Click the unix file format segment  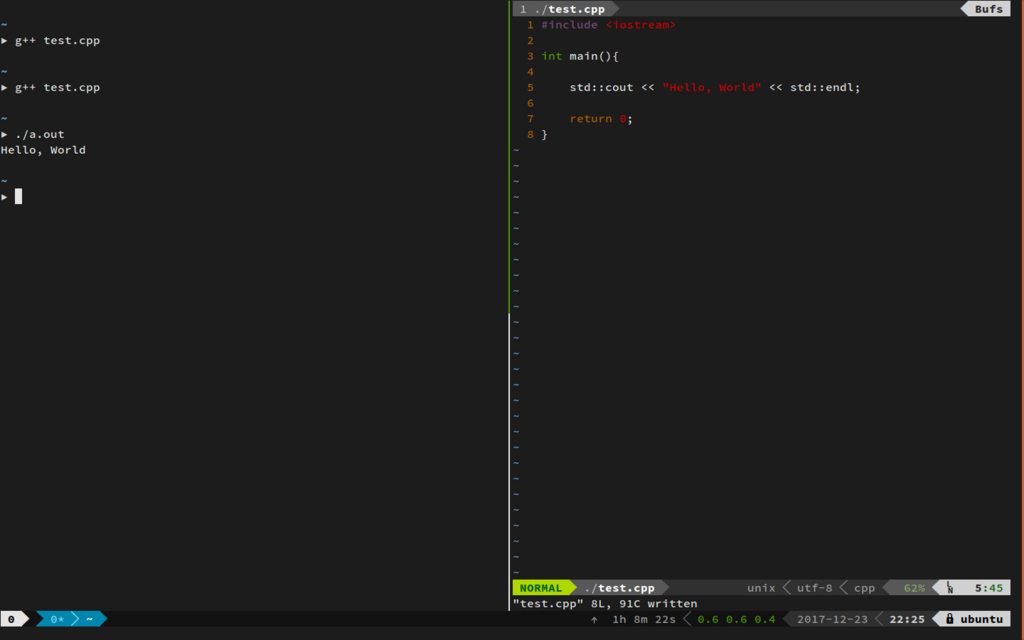(x=761, y=588)
